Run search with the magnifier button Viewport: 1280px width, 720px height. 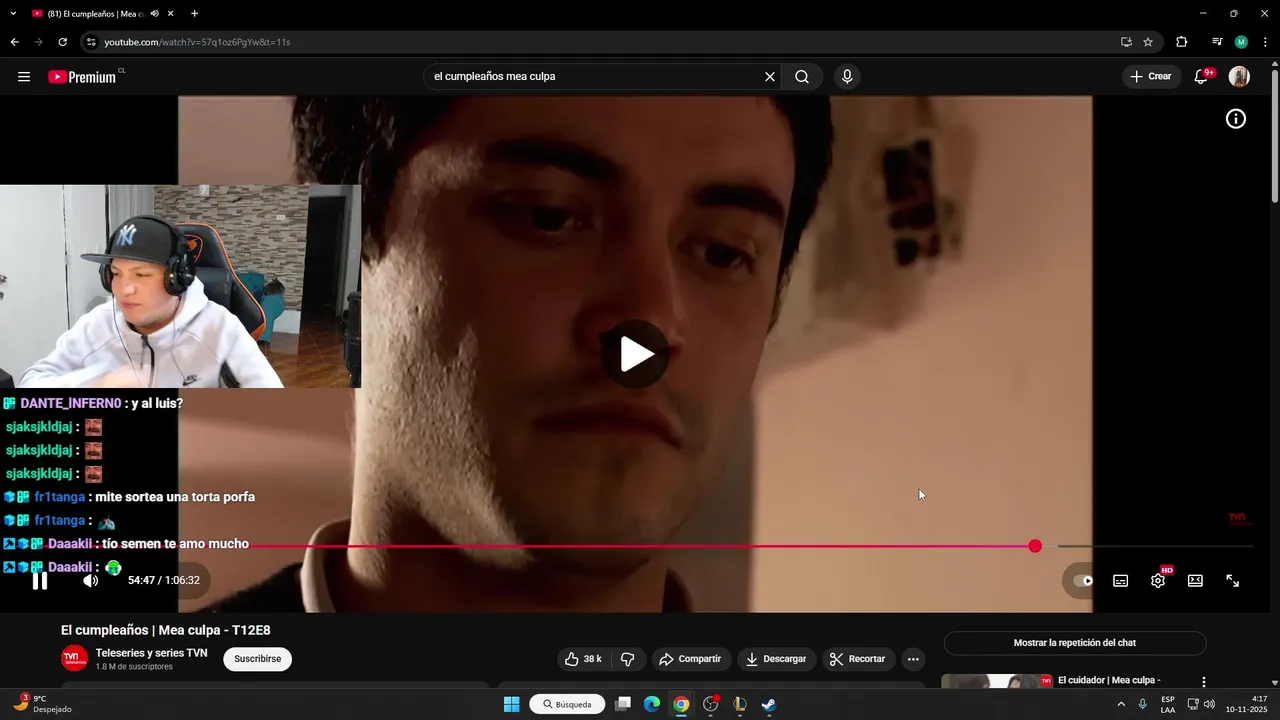pos(802,77)
